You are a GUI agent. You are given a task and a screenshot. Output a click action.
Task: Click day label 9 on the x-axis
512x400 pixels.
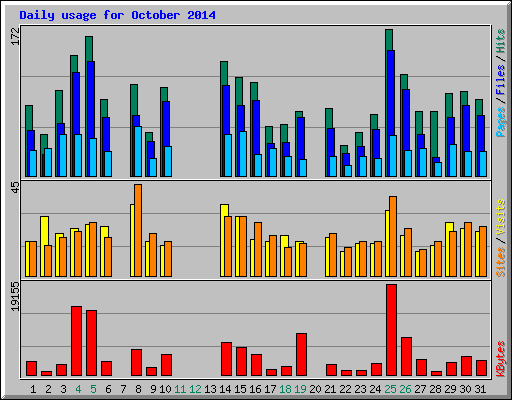[x=153, y=389]
